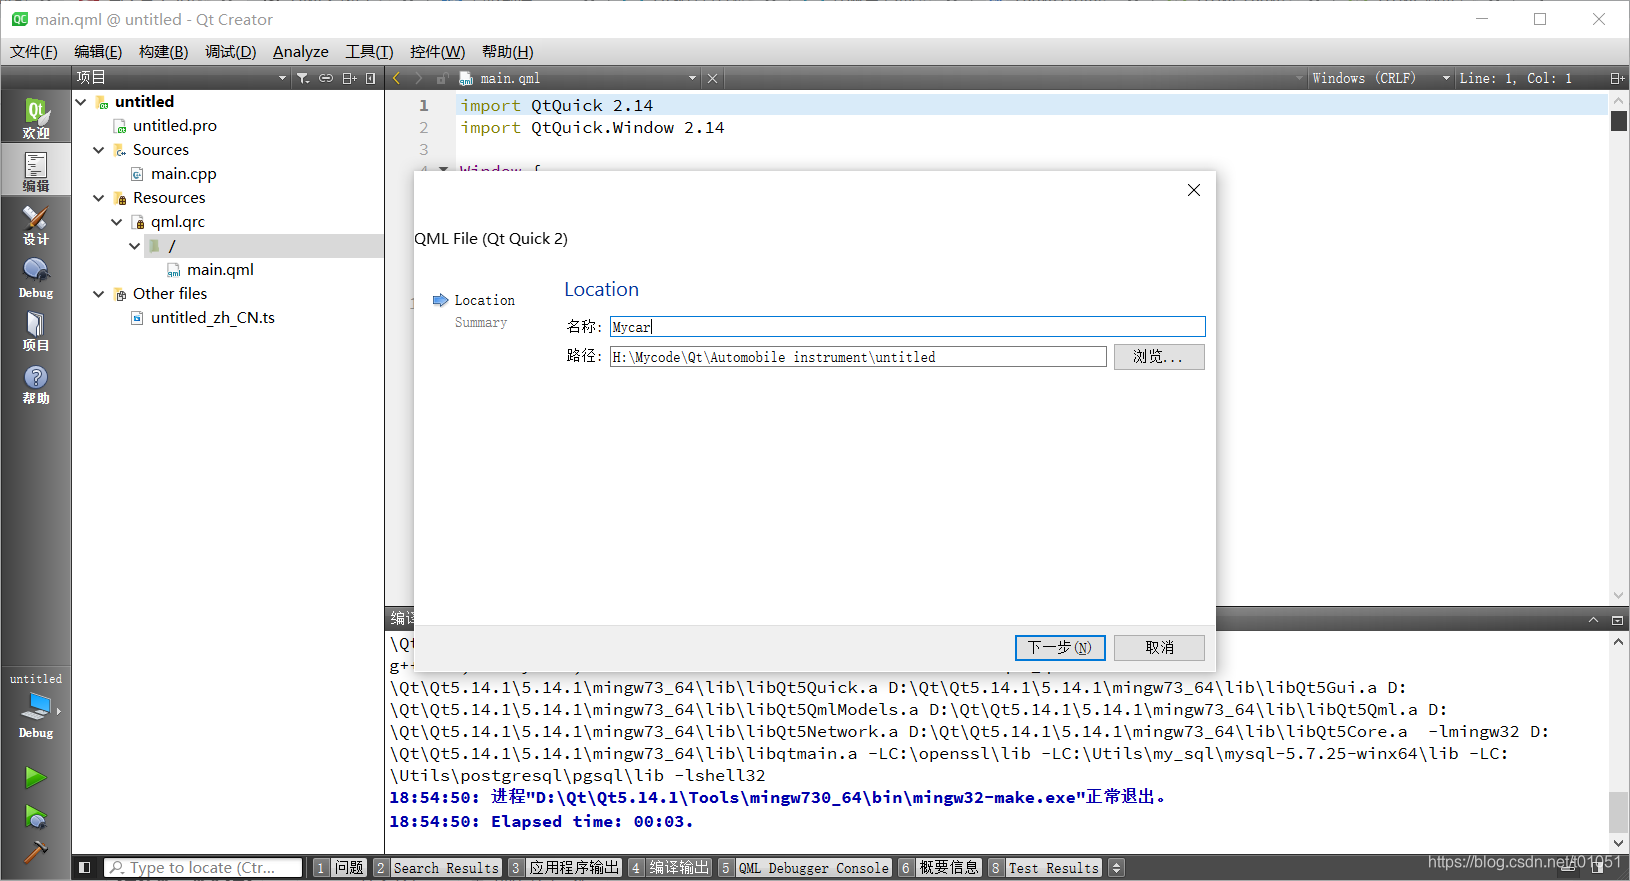
Task: Collapse the untitled project node
Action: click(x=81, y=102)
